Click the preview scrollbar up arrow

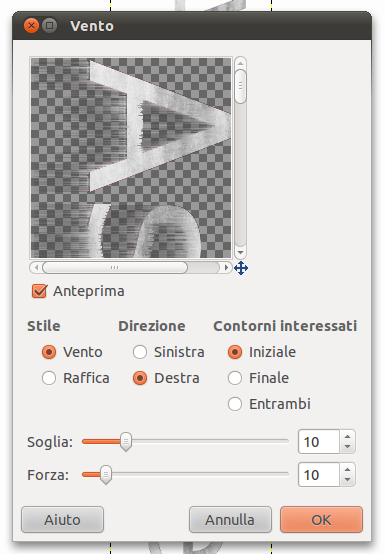pos(240,64)
